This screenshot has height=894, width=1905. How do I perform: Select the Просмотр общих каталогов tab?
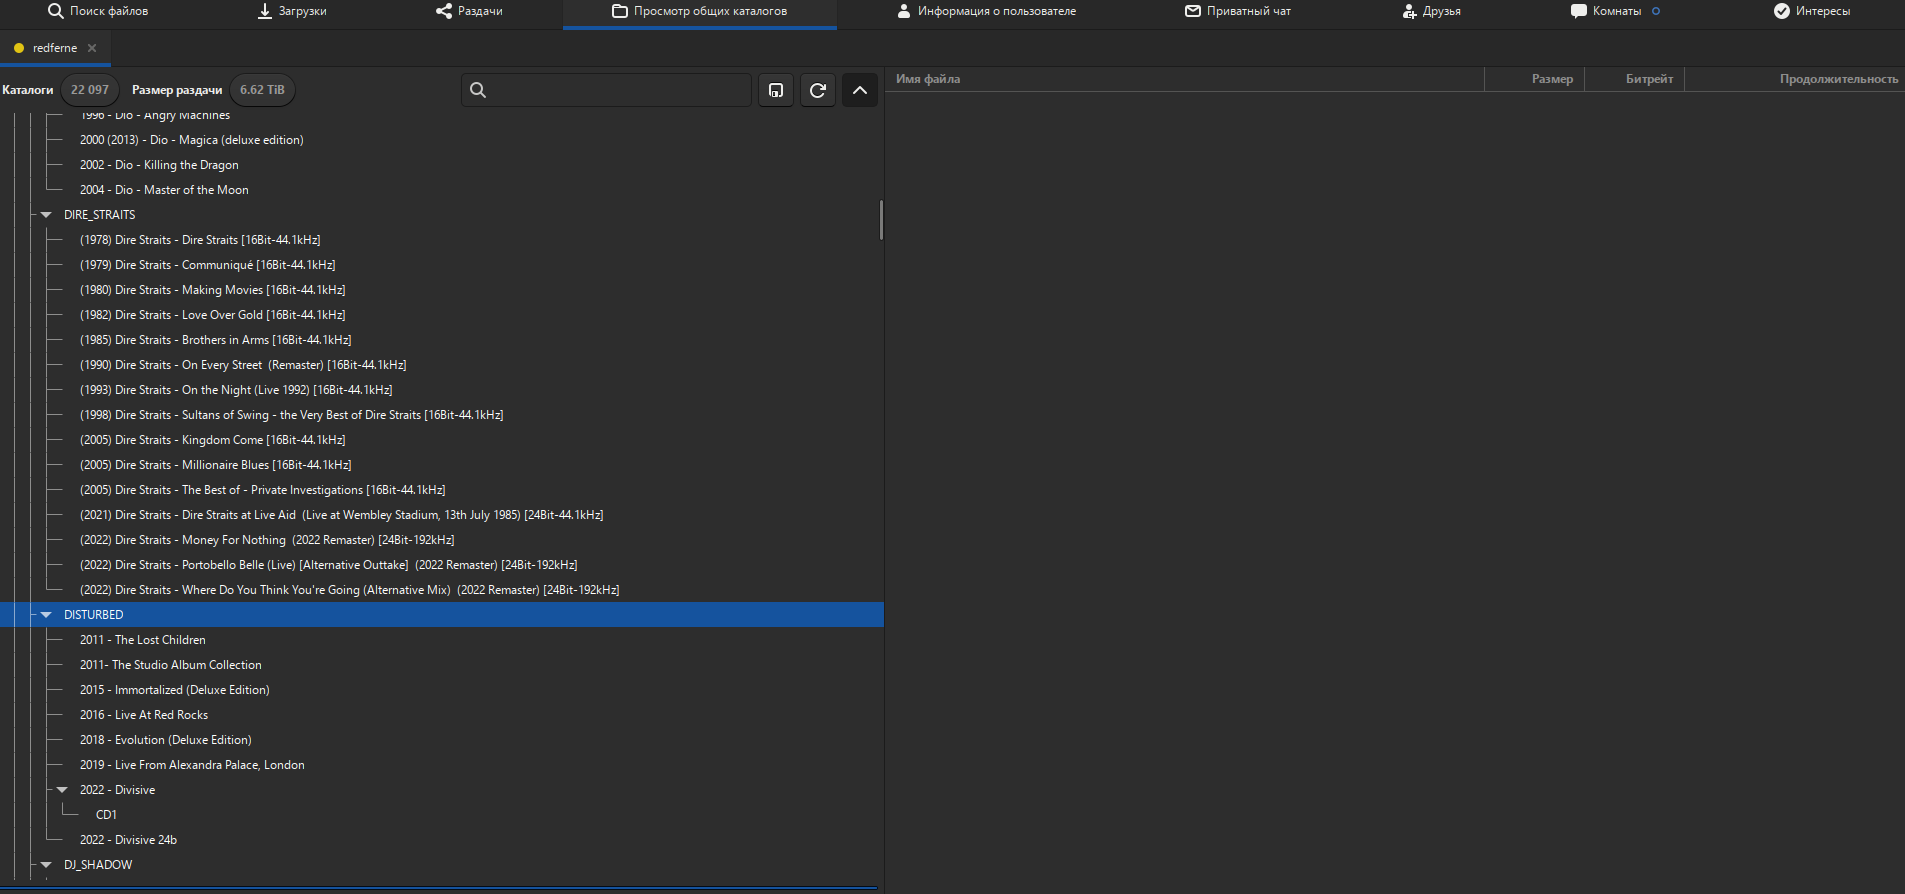click(700, 11)
